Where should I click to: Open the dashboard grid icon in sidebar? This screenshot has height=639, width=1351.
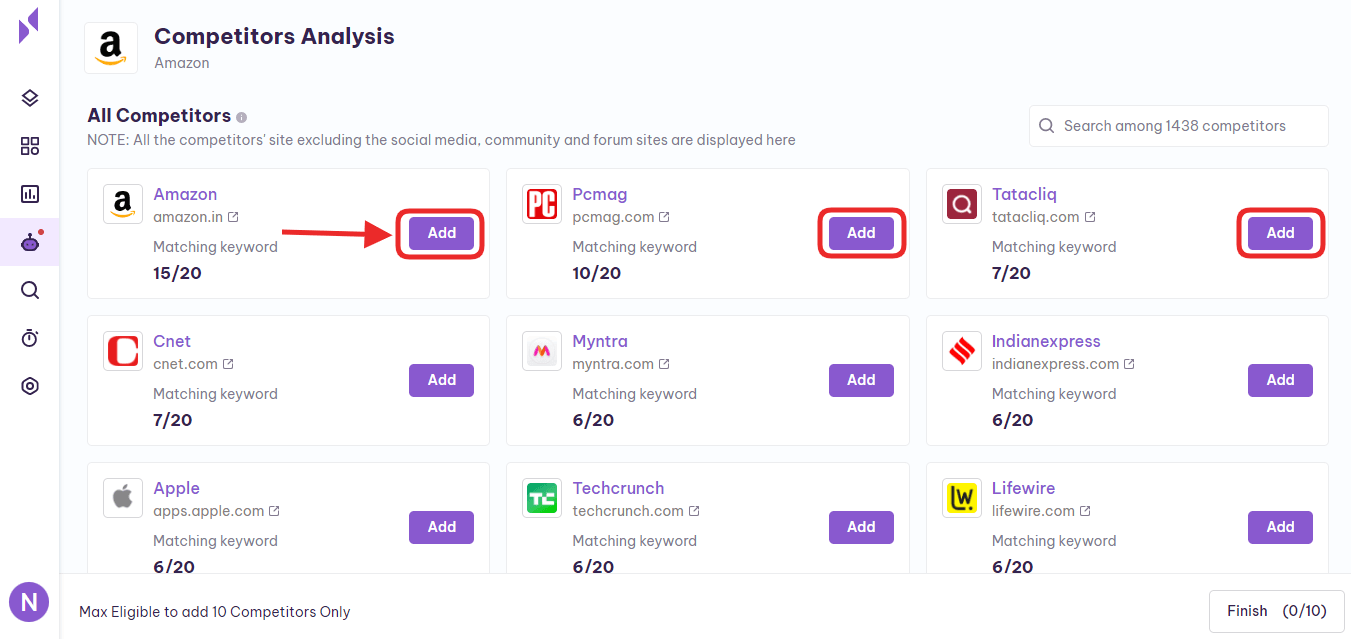pyautogui.click(x=30, y=147)
